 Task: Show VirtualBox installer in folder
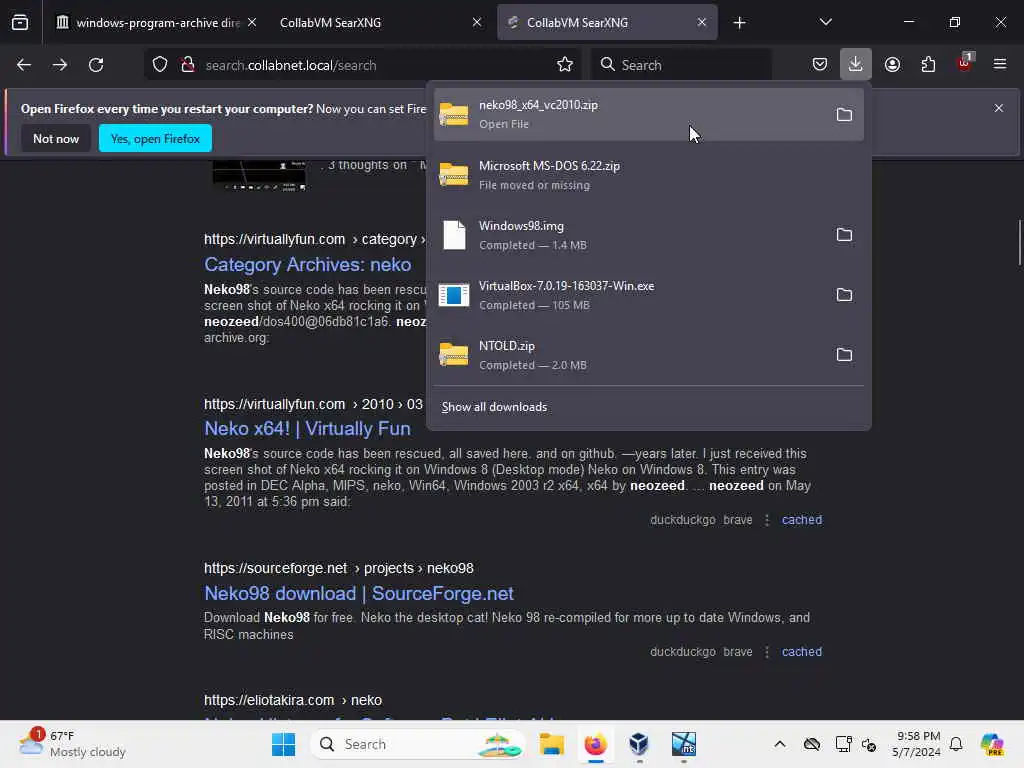tap(844, 295)
